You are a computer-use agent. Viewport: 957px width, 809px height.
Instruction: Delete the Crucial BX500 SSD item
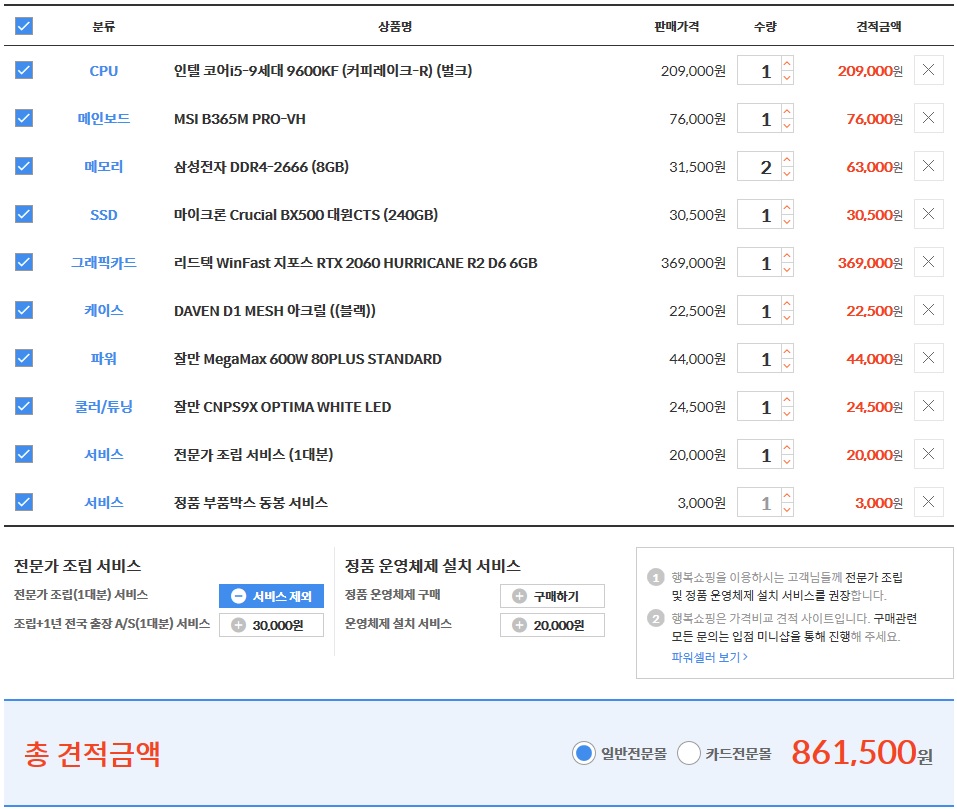pos(928,214)
